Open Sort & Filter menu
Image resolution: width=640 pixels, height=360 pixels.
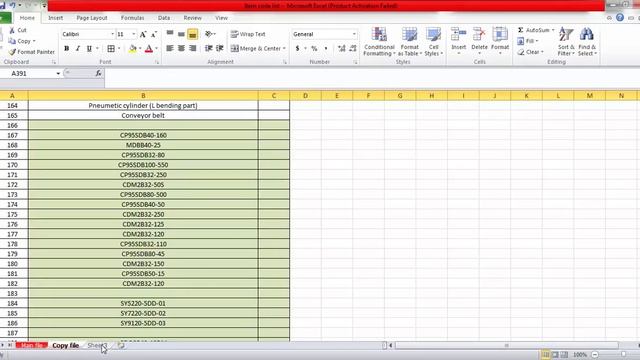click(x=566, y=42)
